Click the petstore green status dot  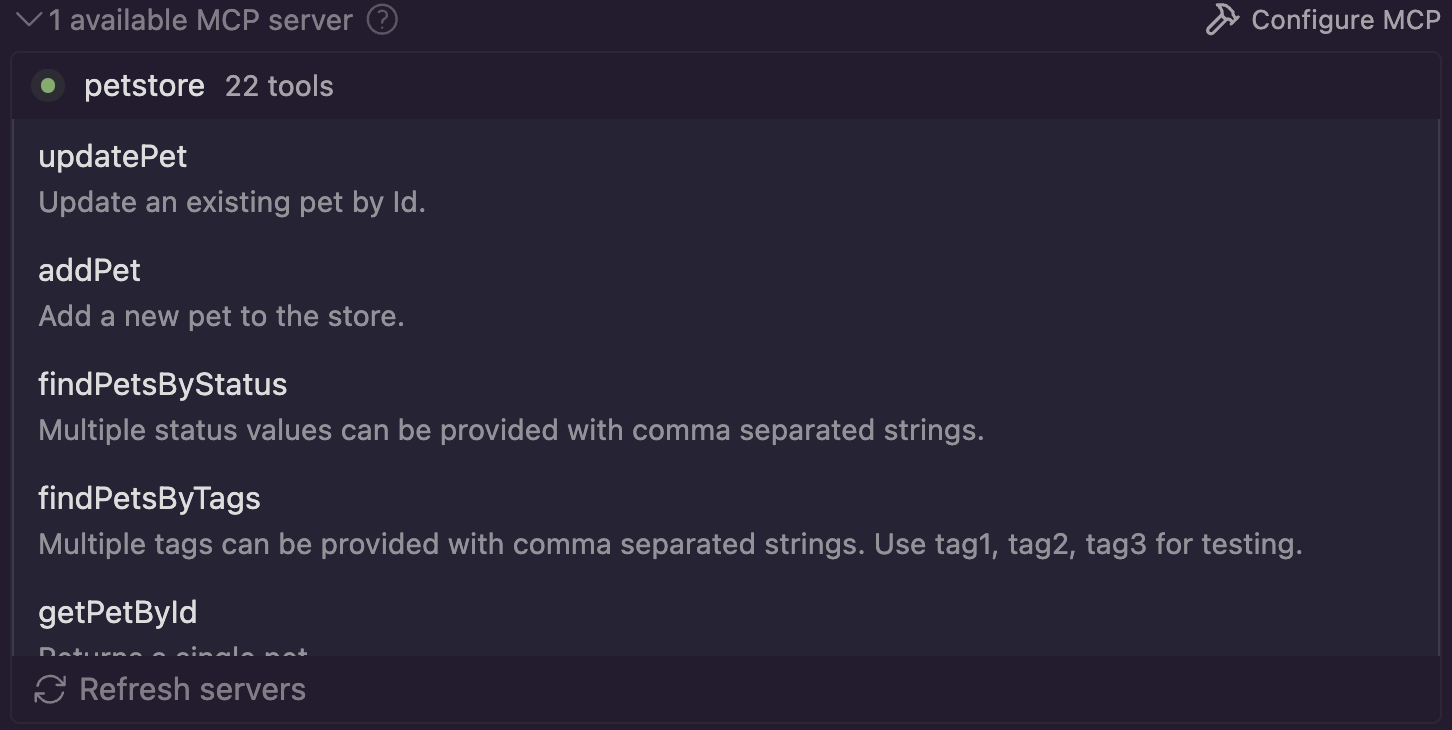pos(48,86)
